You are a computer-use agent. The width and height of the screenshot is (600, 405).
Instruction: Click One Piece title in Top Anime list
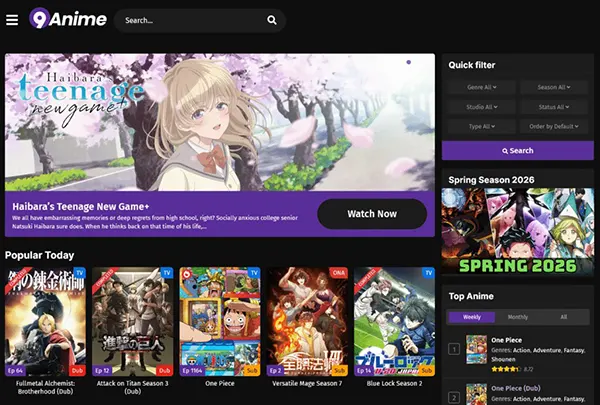click(506, 340)
